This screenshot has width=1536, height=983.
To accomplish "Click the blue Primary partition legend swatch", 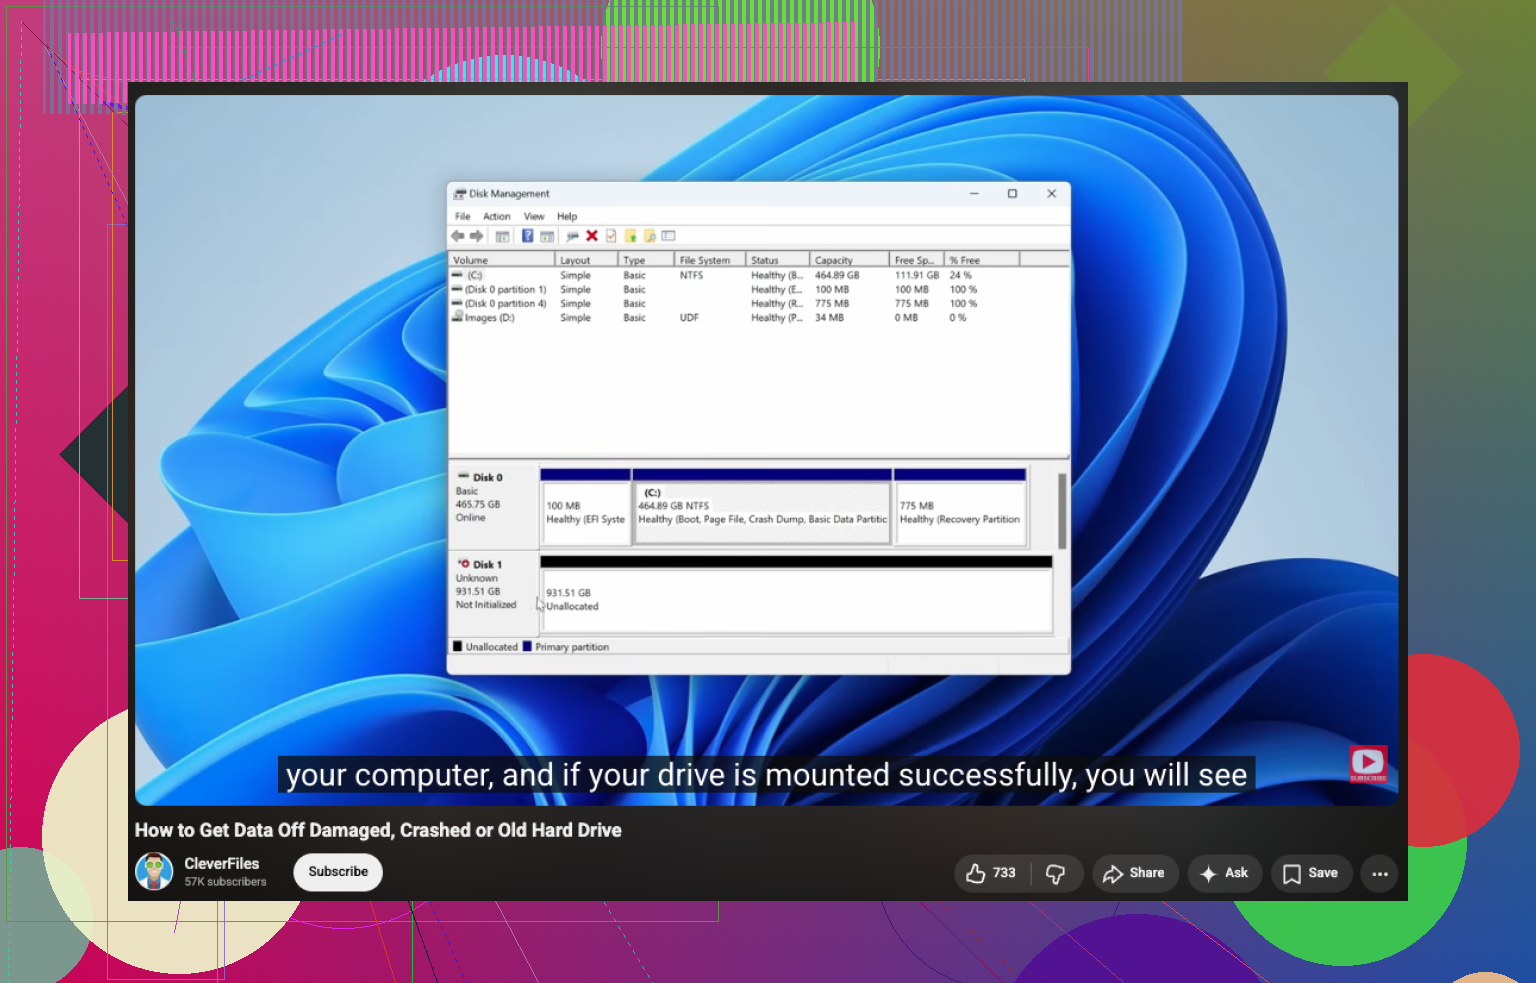I will click(x=527, y=647).
